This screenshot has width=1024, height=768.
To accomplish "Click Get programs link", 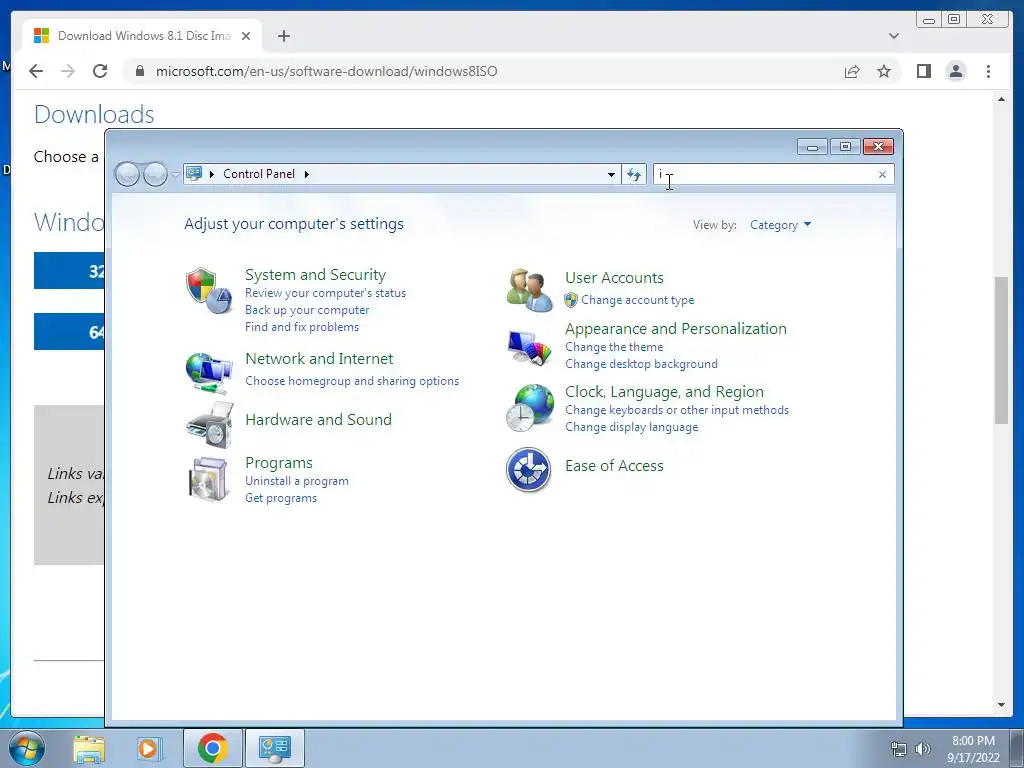I will tap(281, 498).
